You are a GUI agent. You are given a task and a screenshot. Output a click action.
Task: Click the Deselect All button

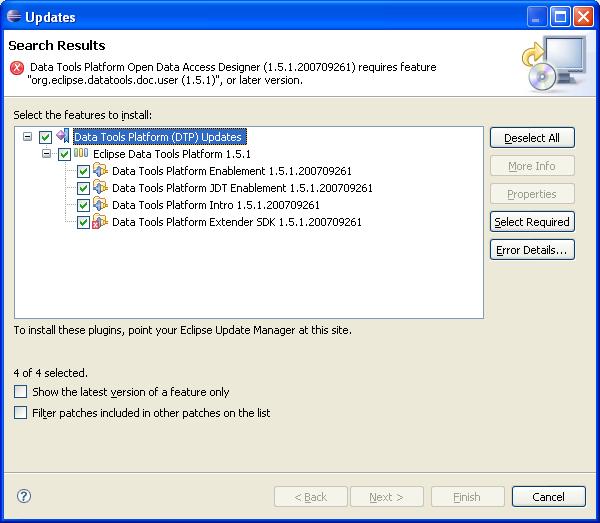(x=532, y=138)
